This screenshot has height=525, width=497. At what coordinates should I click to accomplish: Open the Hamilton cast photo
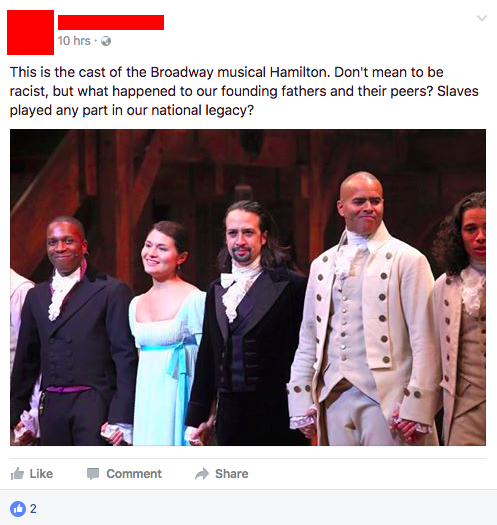(x=248, y=287)
